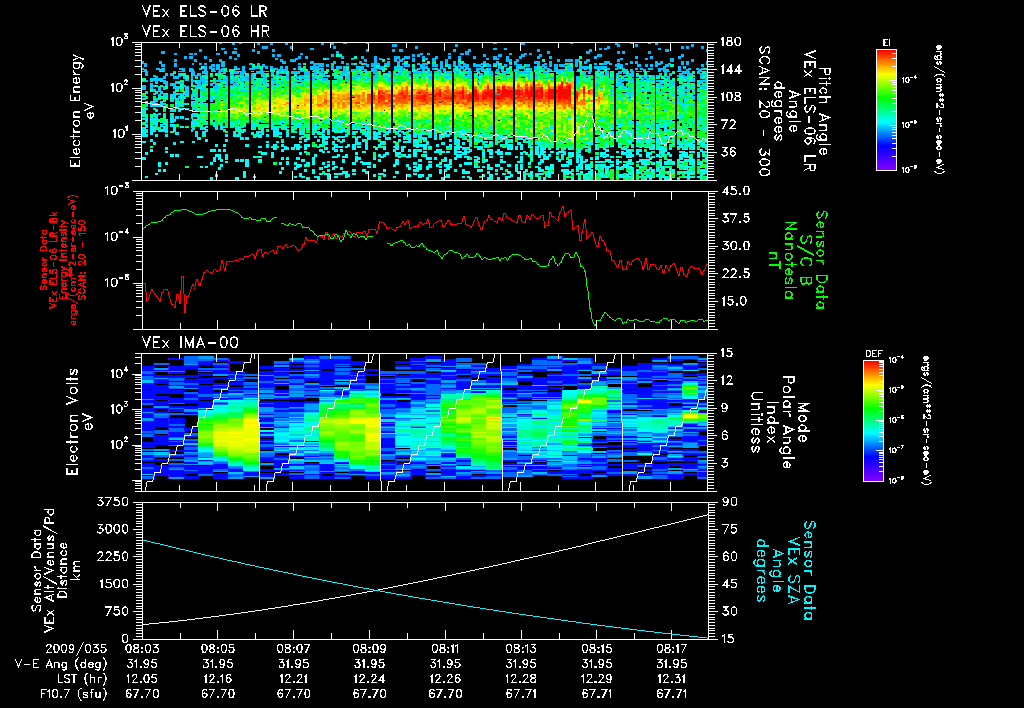Image resolution: width=1024 pixels, height=708 pixels.
Task: Click the LST value 12.24
Action: coord(370,679)
